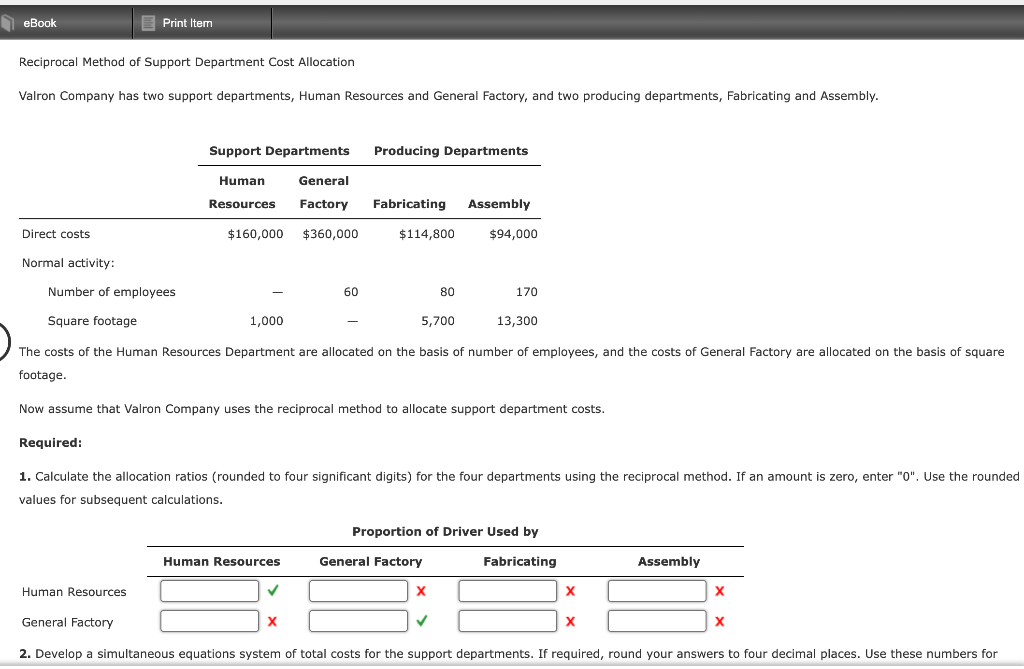Click the Fabricating proportion field for Human Resources
The width and height of the screenshot is (1024, 669).
click(x=507, y=591)
